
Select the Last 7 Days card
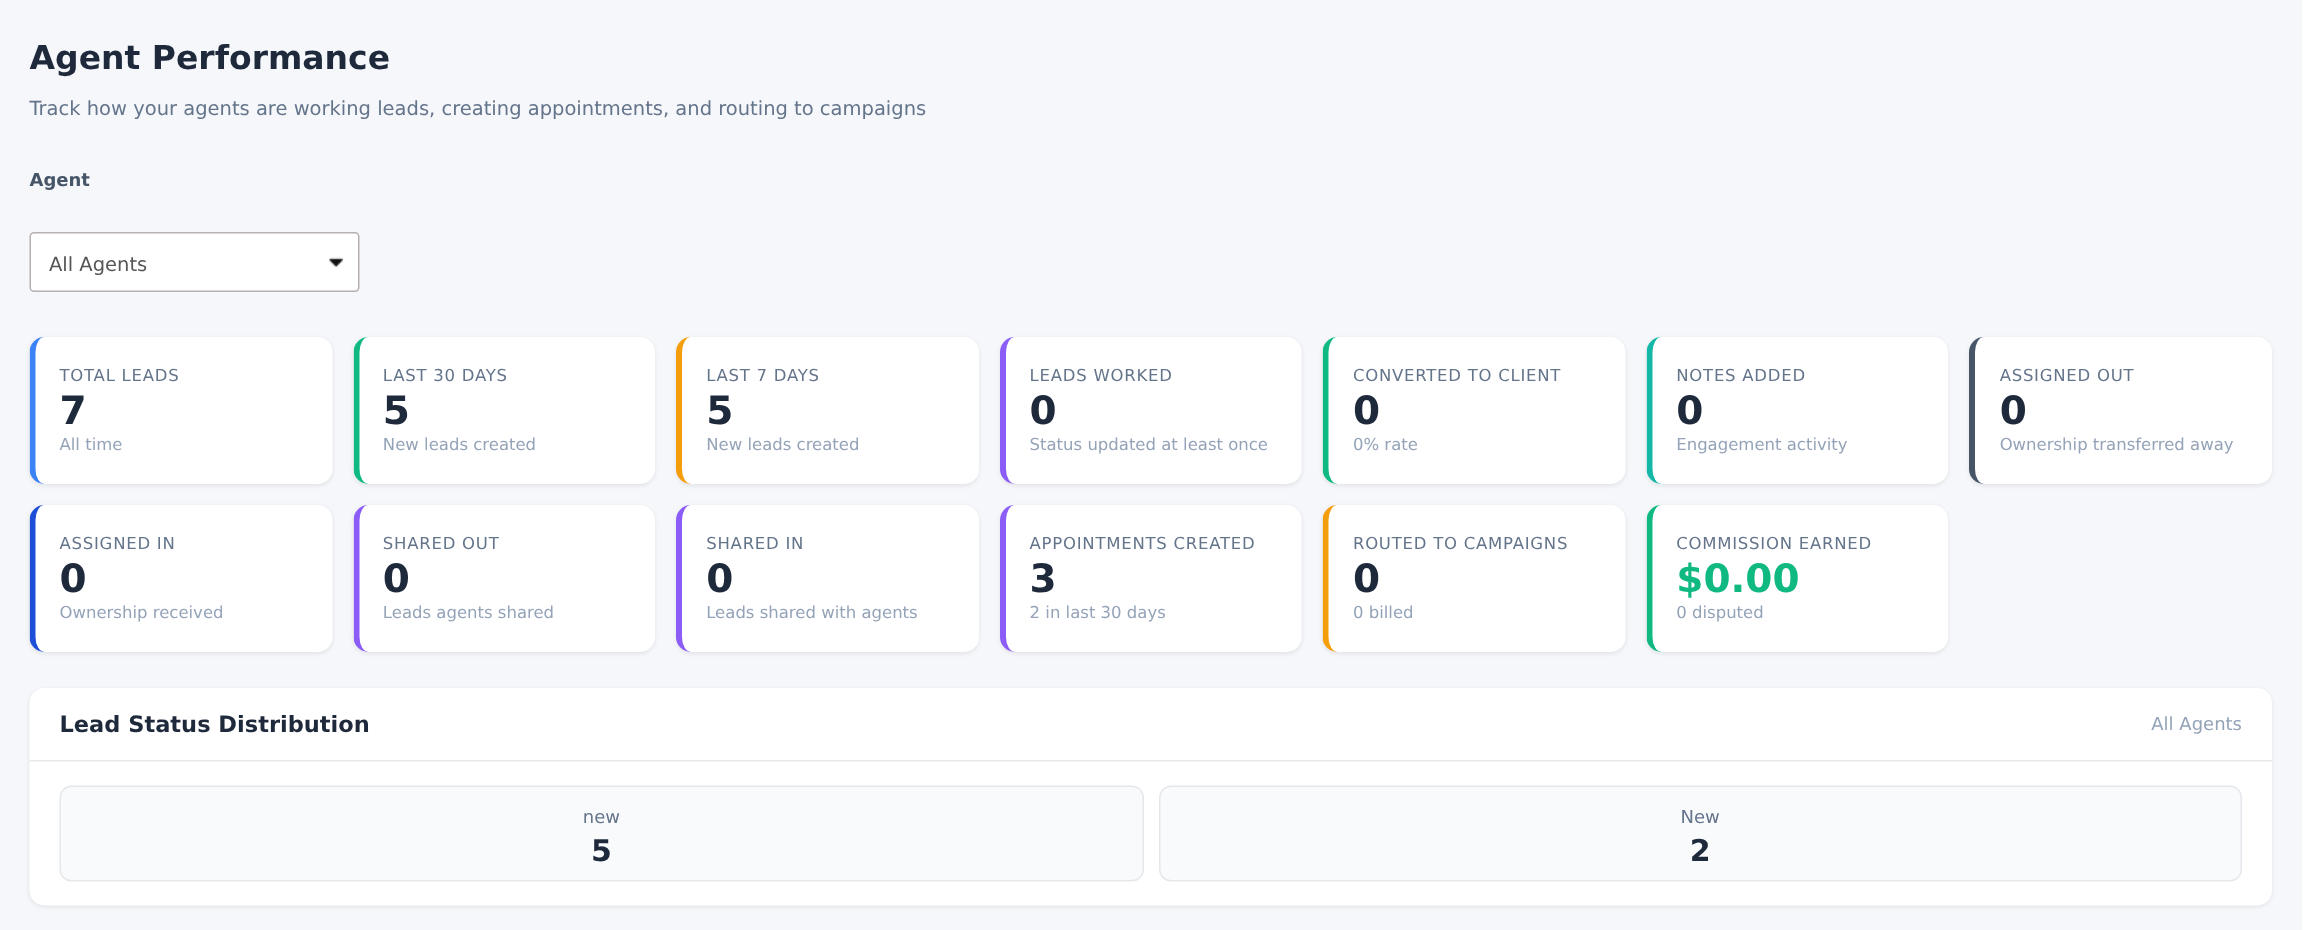[828, 411]
